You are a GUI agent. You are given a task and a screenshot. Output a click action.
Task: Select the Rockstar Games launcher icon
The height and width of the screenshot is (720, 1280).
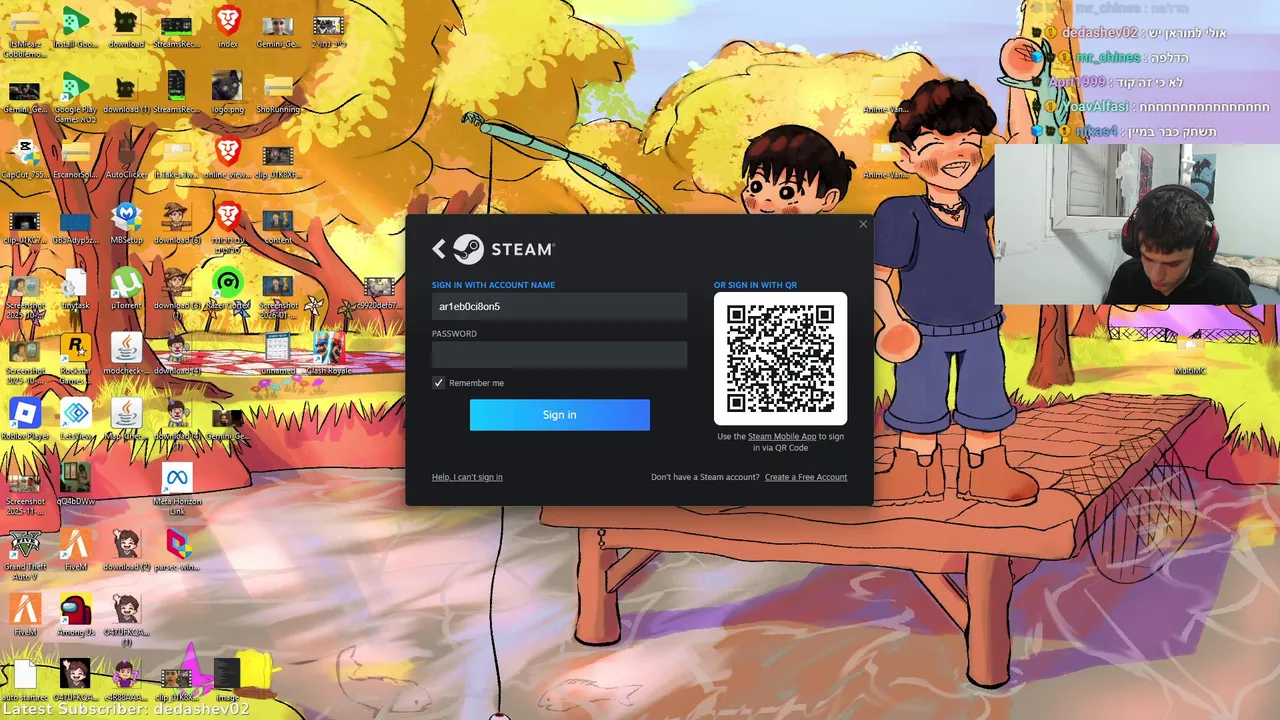[x=75, y=360]
